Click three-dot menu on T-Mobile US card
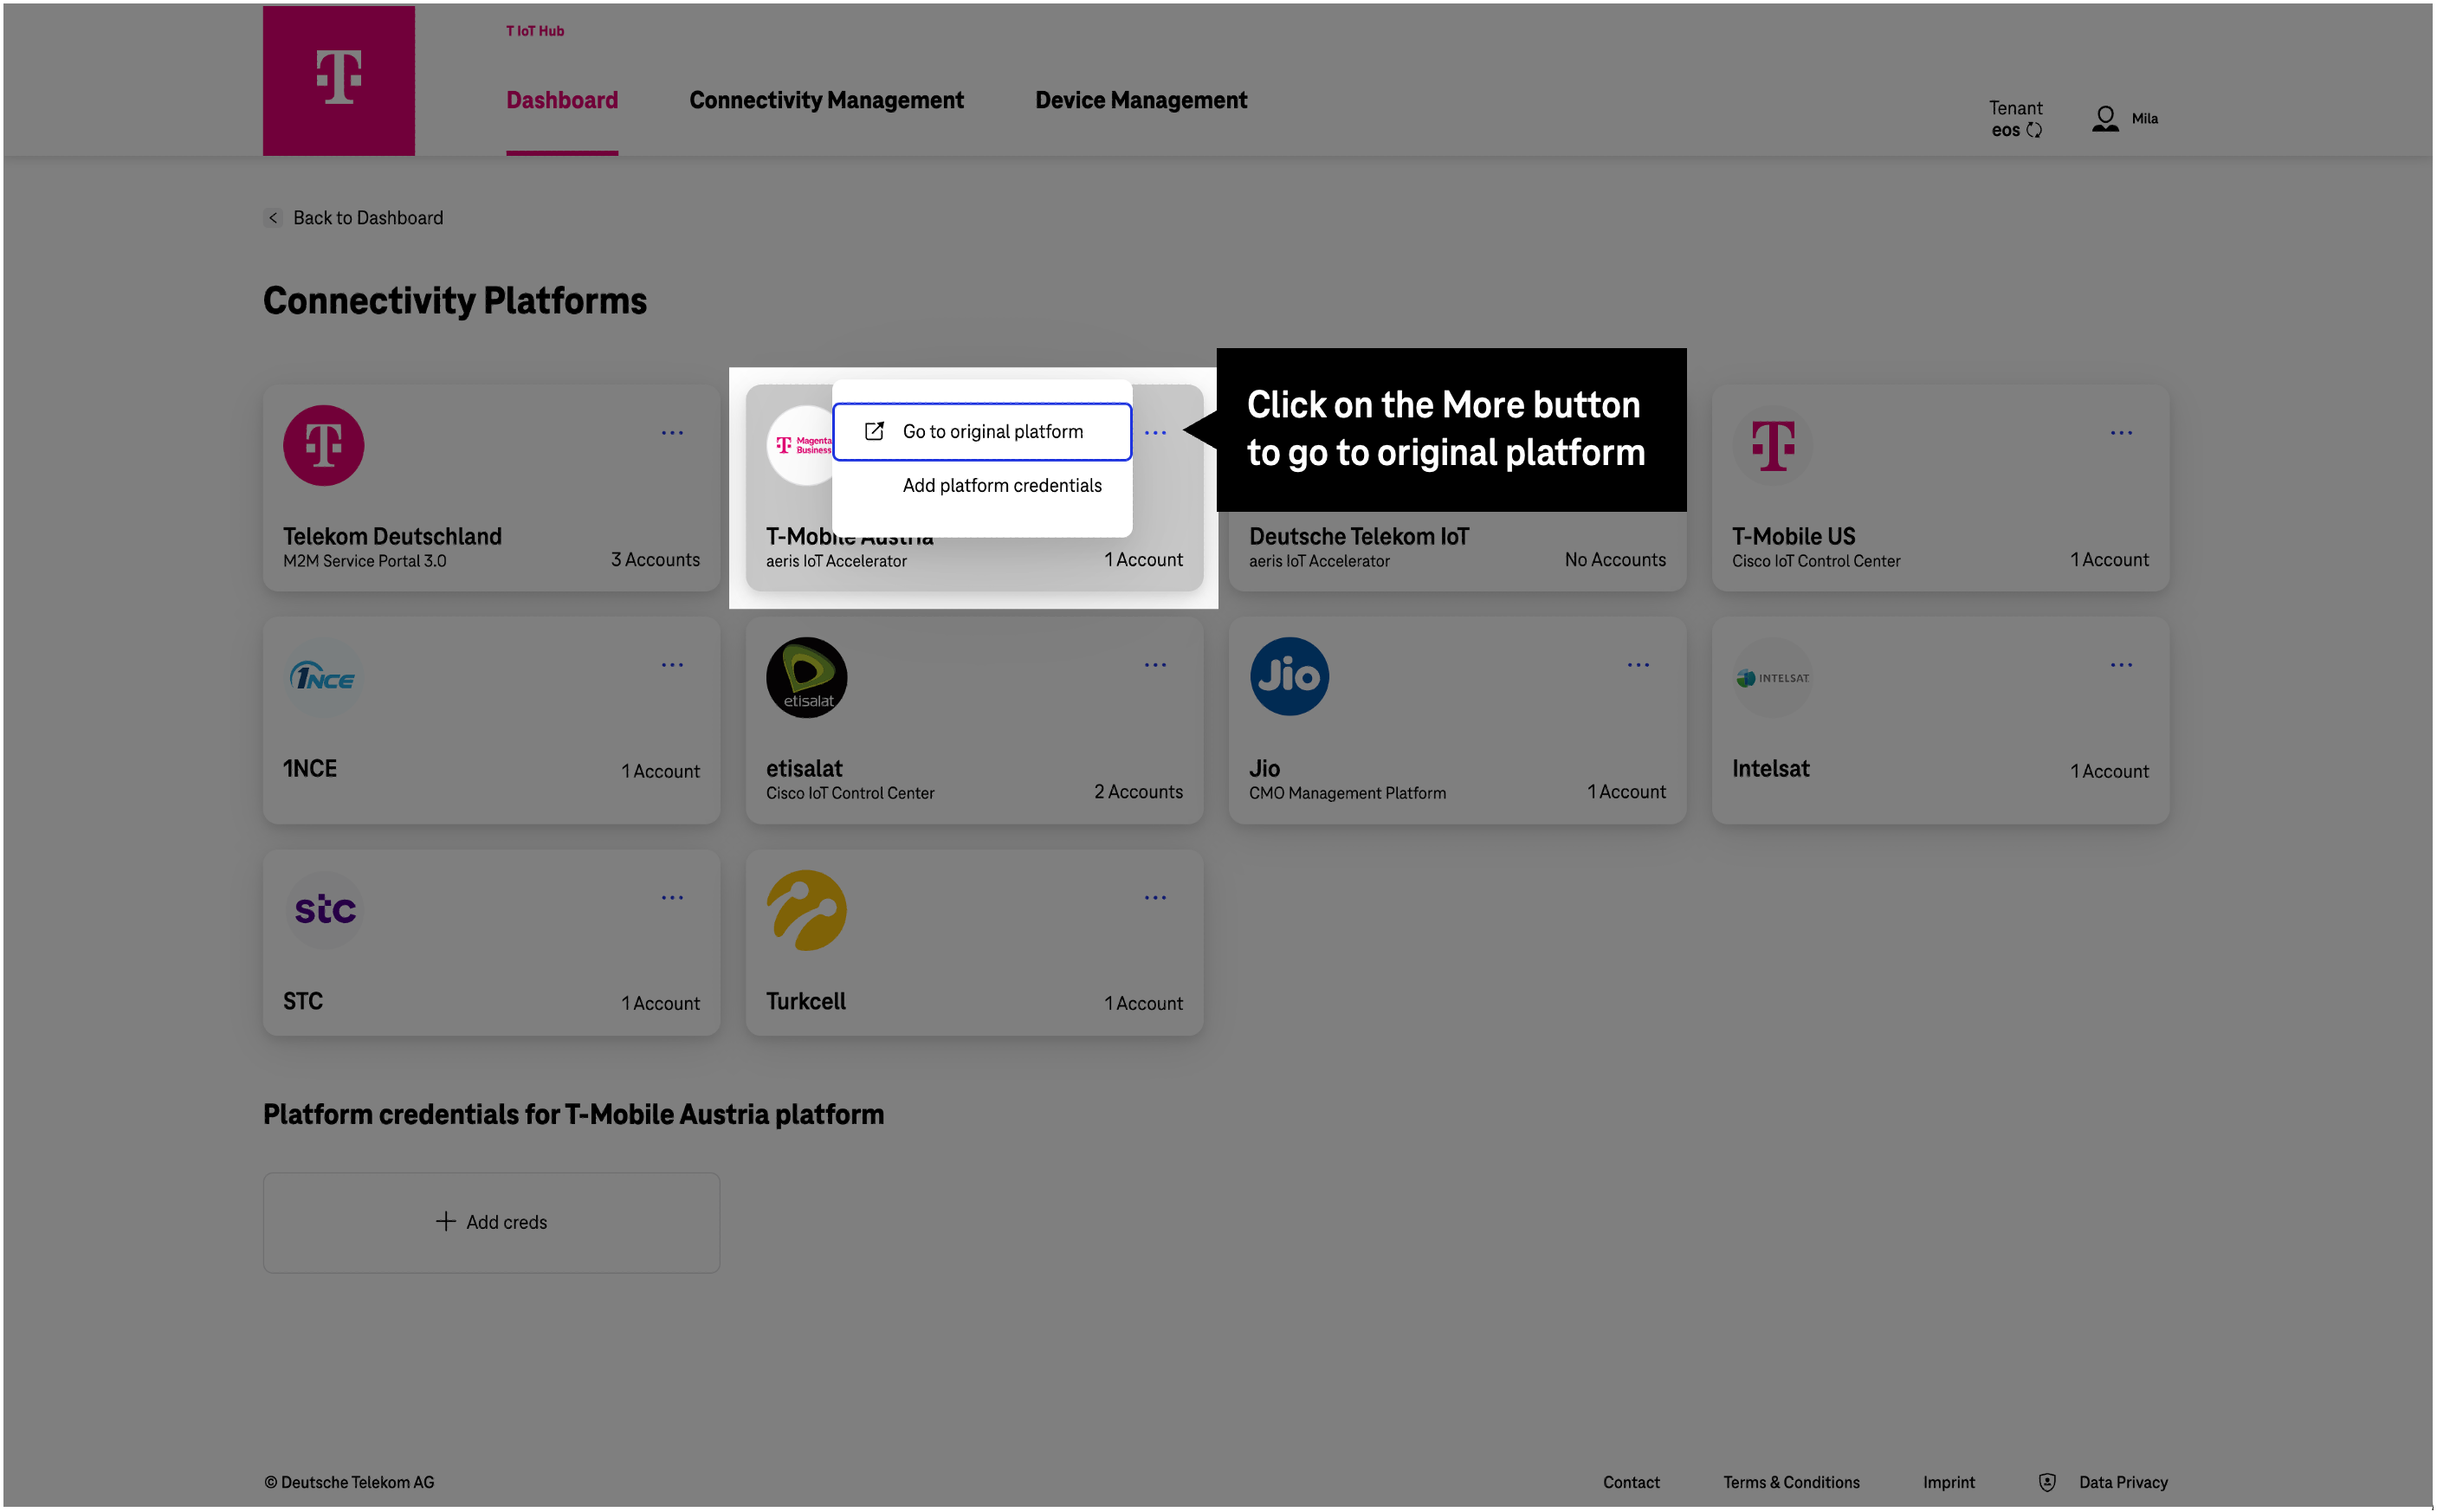 (2121, 433)
